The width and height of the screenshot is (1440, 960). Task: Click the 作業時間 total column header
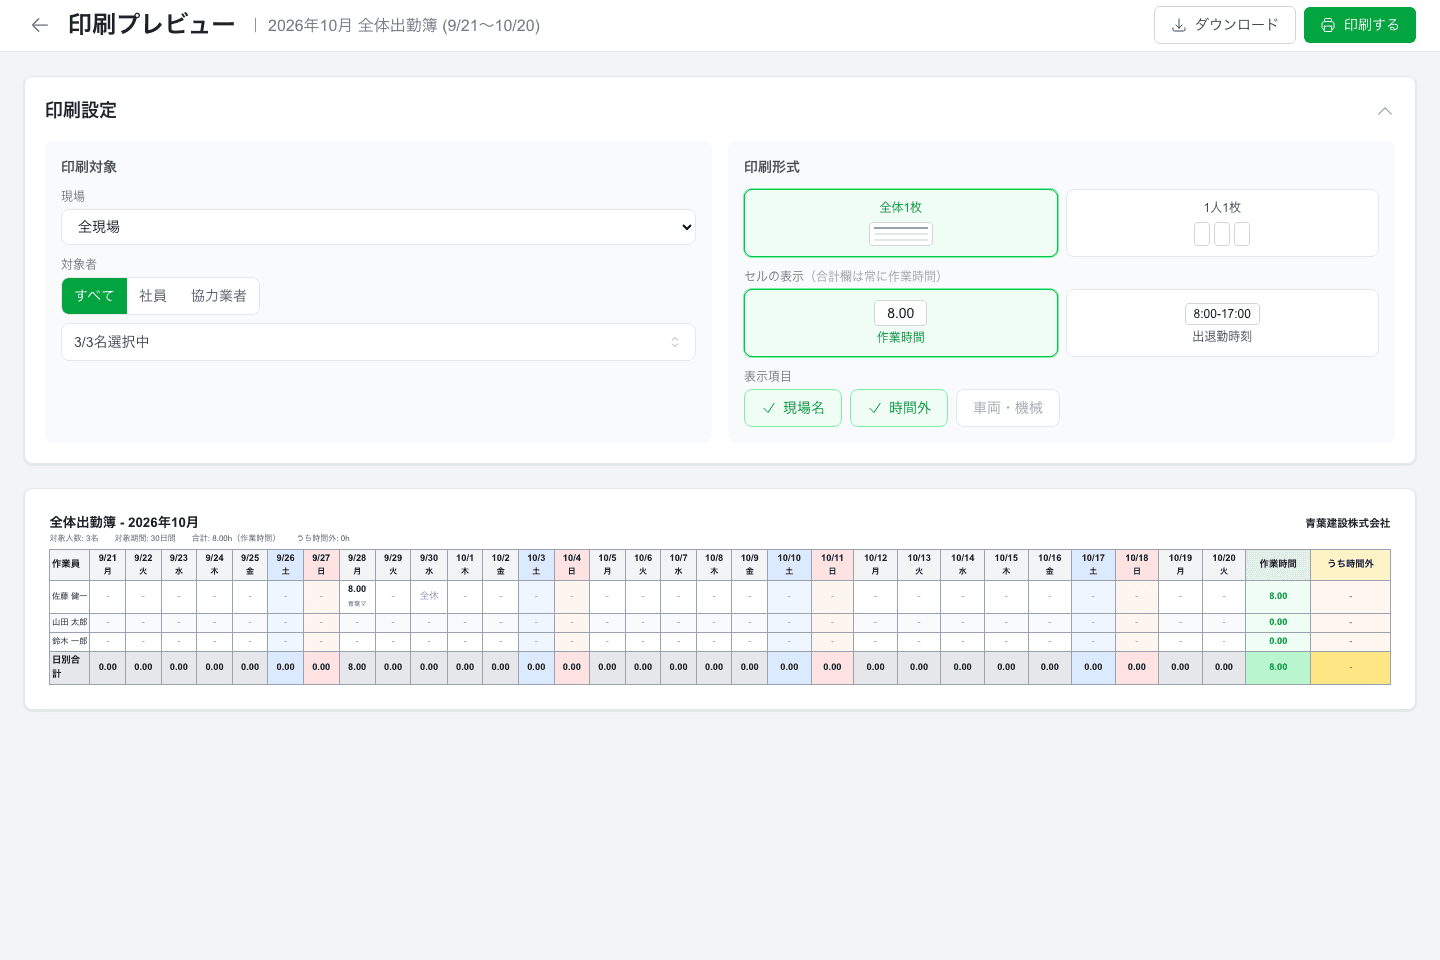point(1278,564)
